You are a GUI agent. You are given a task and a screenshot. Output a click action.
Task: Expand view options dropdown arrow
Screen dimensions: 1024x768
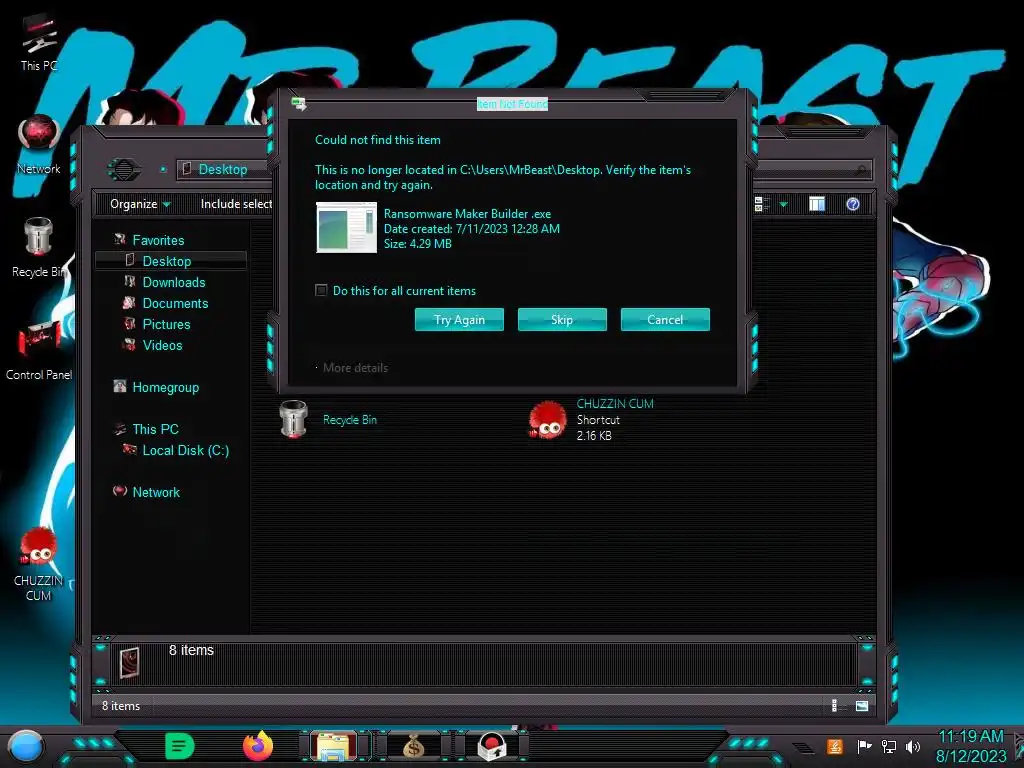pyautogui.click(x=784, y=204)
